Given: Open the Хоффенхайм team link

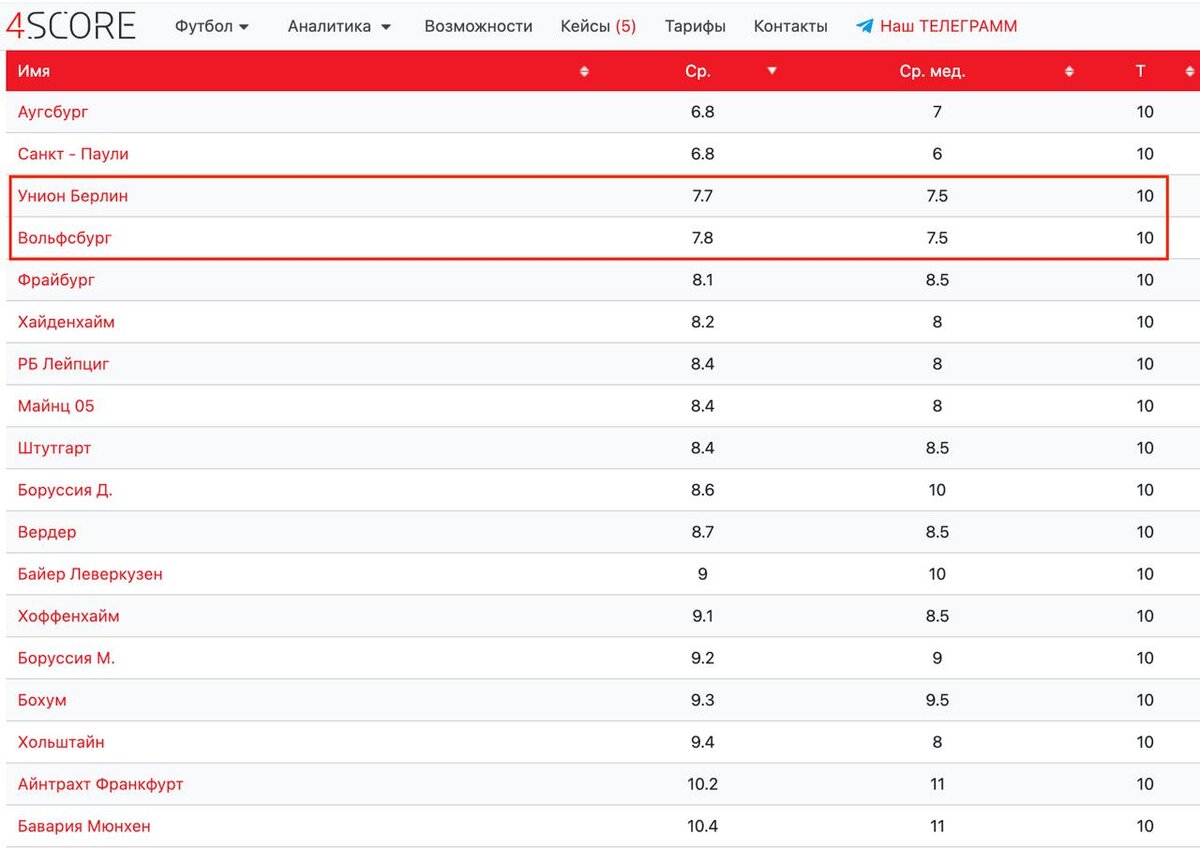Looking at the screenshot, I should (68, 616).
